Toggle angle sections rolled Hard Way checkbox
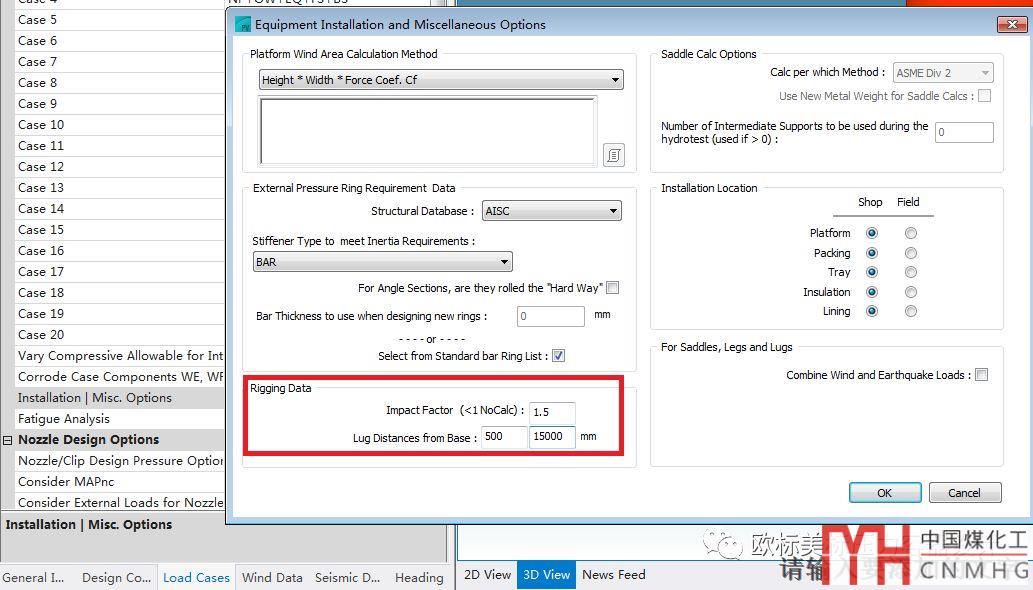This screenshot has height=590, width=1033. (x=613, y=288)
